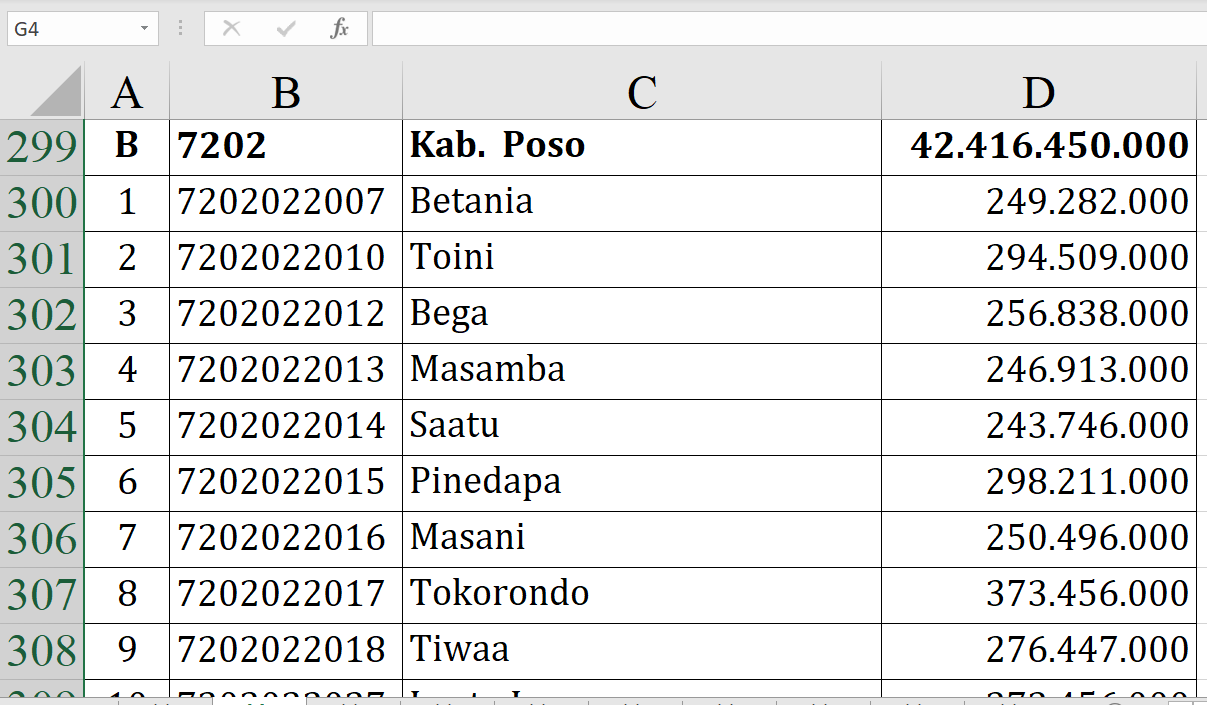Select column A header

(127, 92)
